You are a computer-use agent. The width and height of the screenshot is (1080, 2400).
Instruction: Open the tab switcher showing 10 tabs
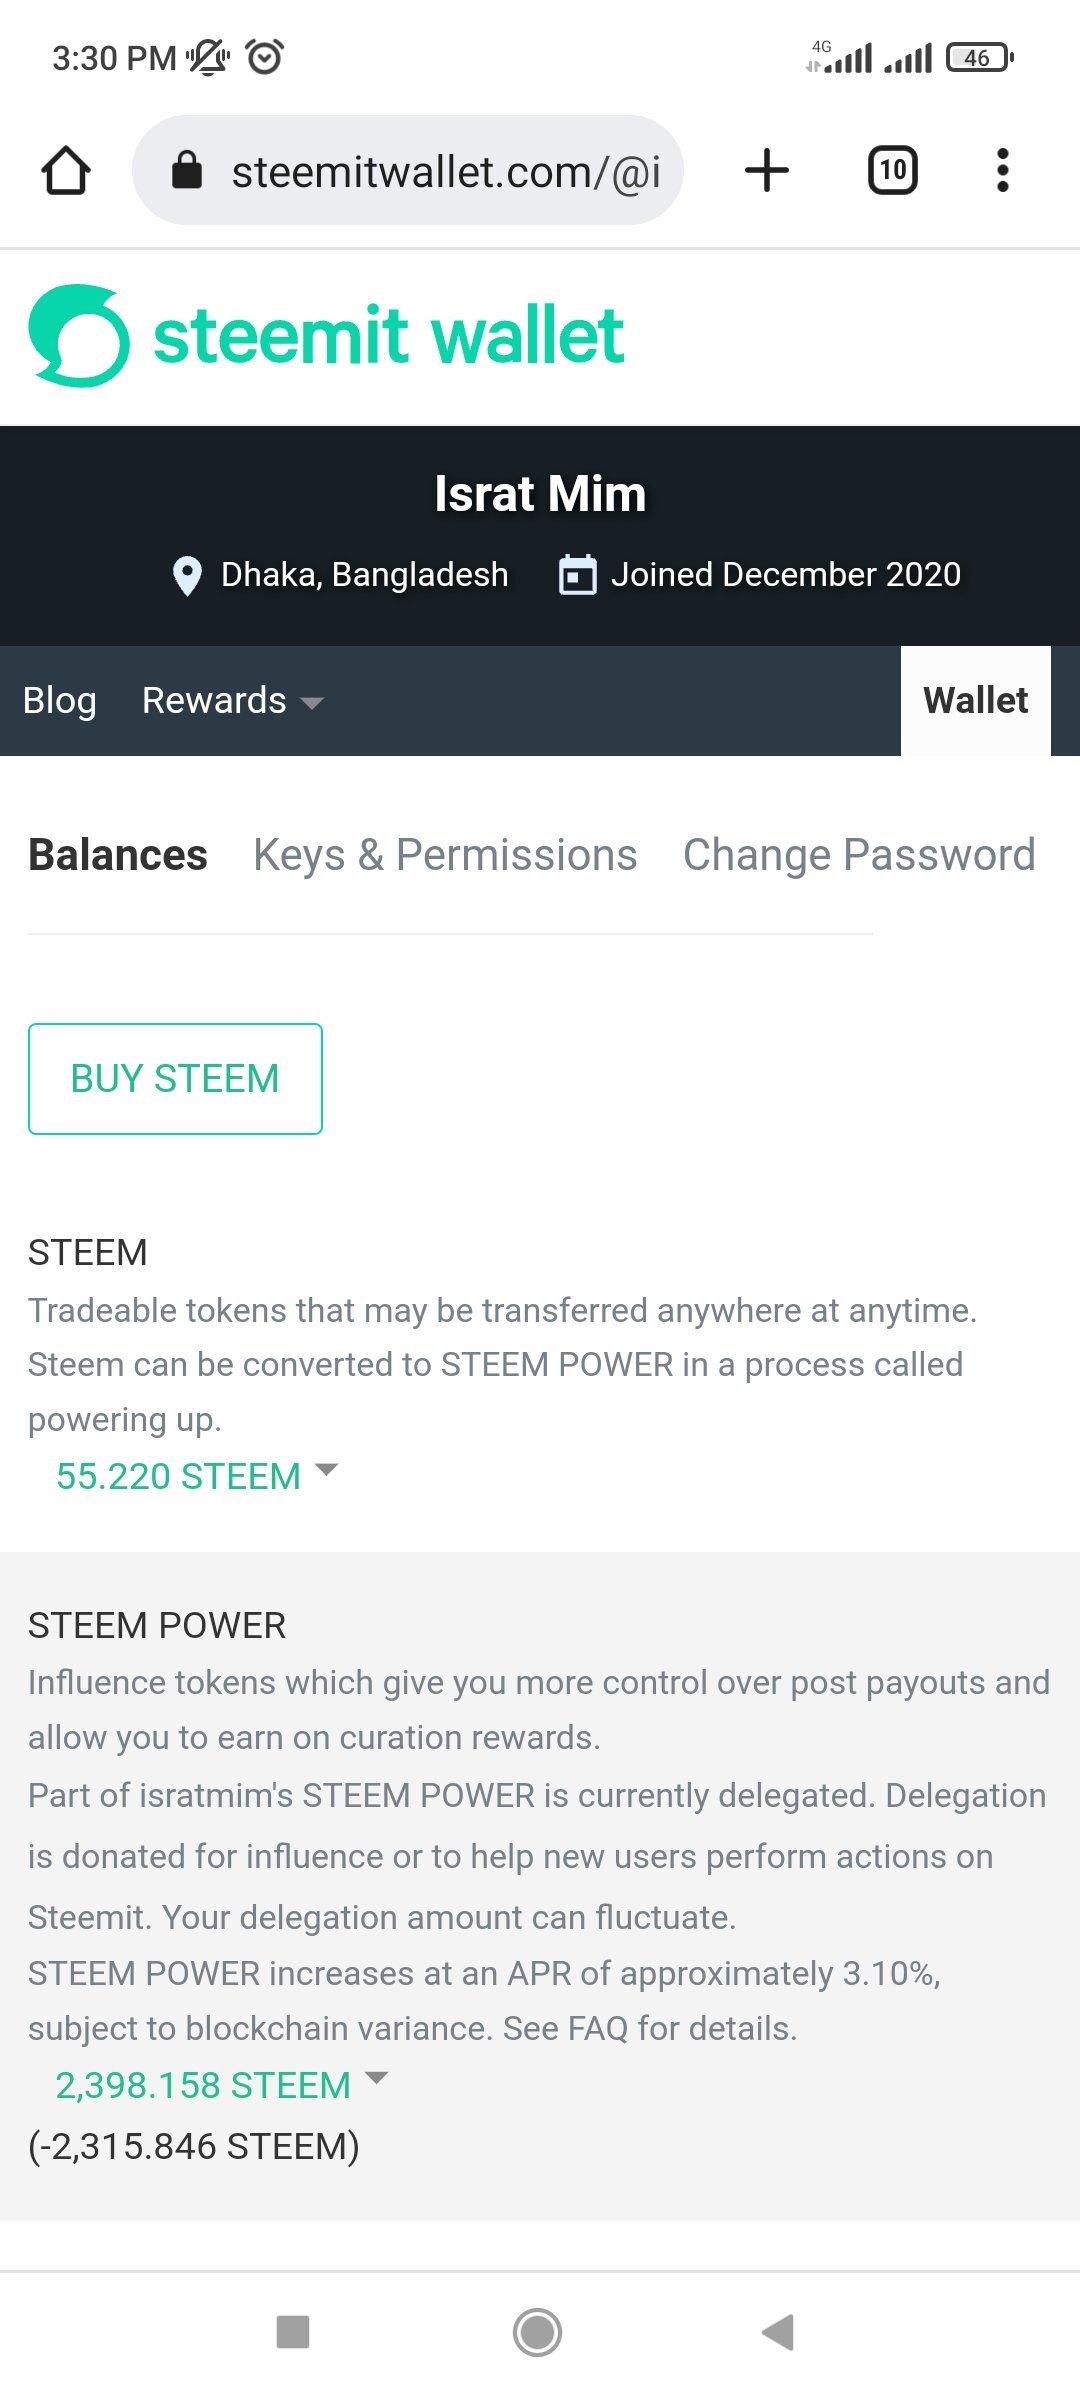892,170
